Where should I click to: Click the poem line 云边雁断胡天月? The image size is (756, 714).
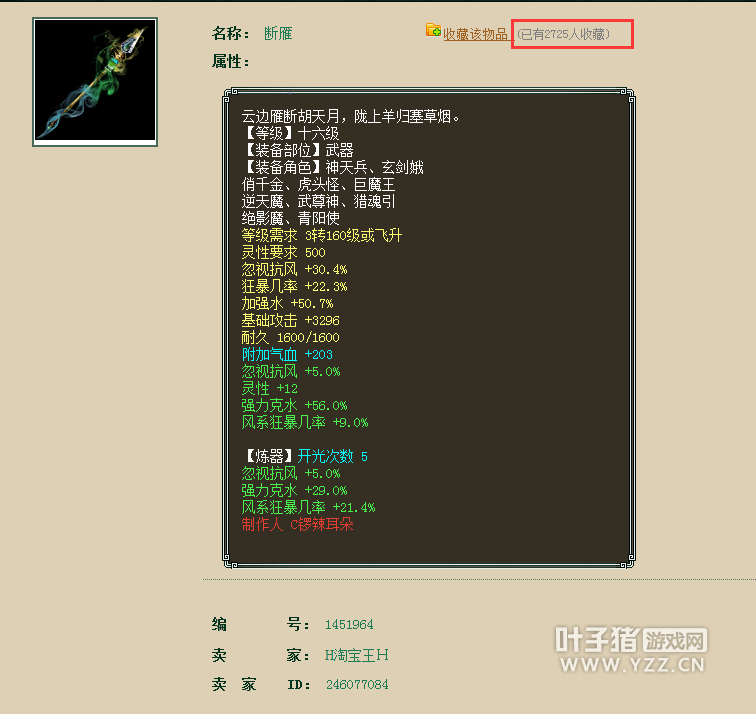291,116
